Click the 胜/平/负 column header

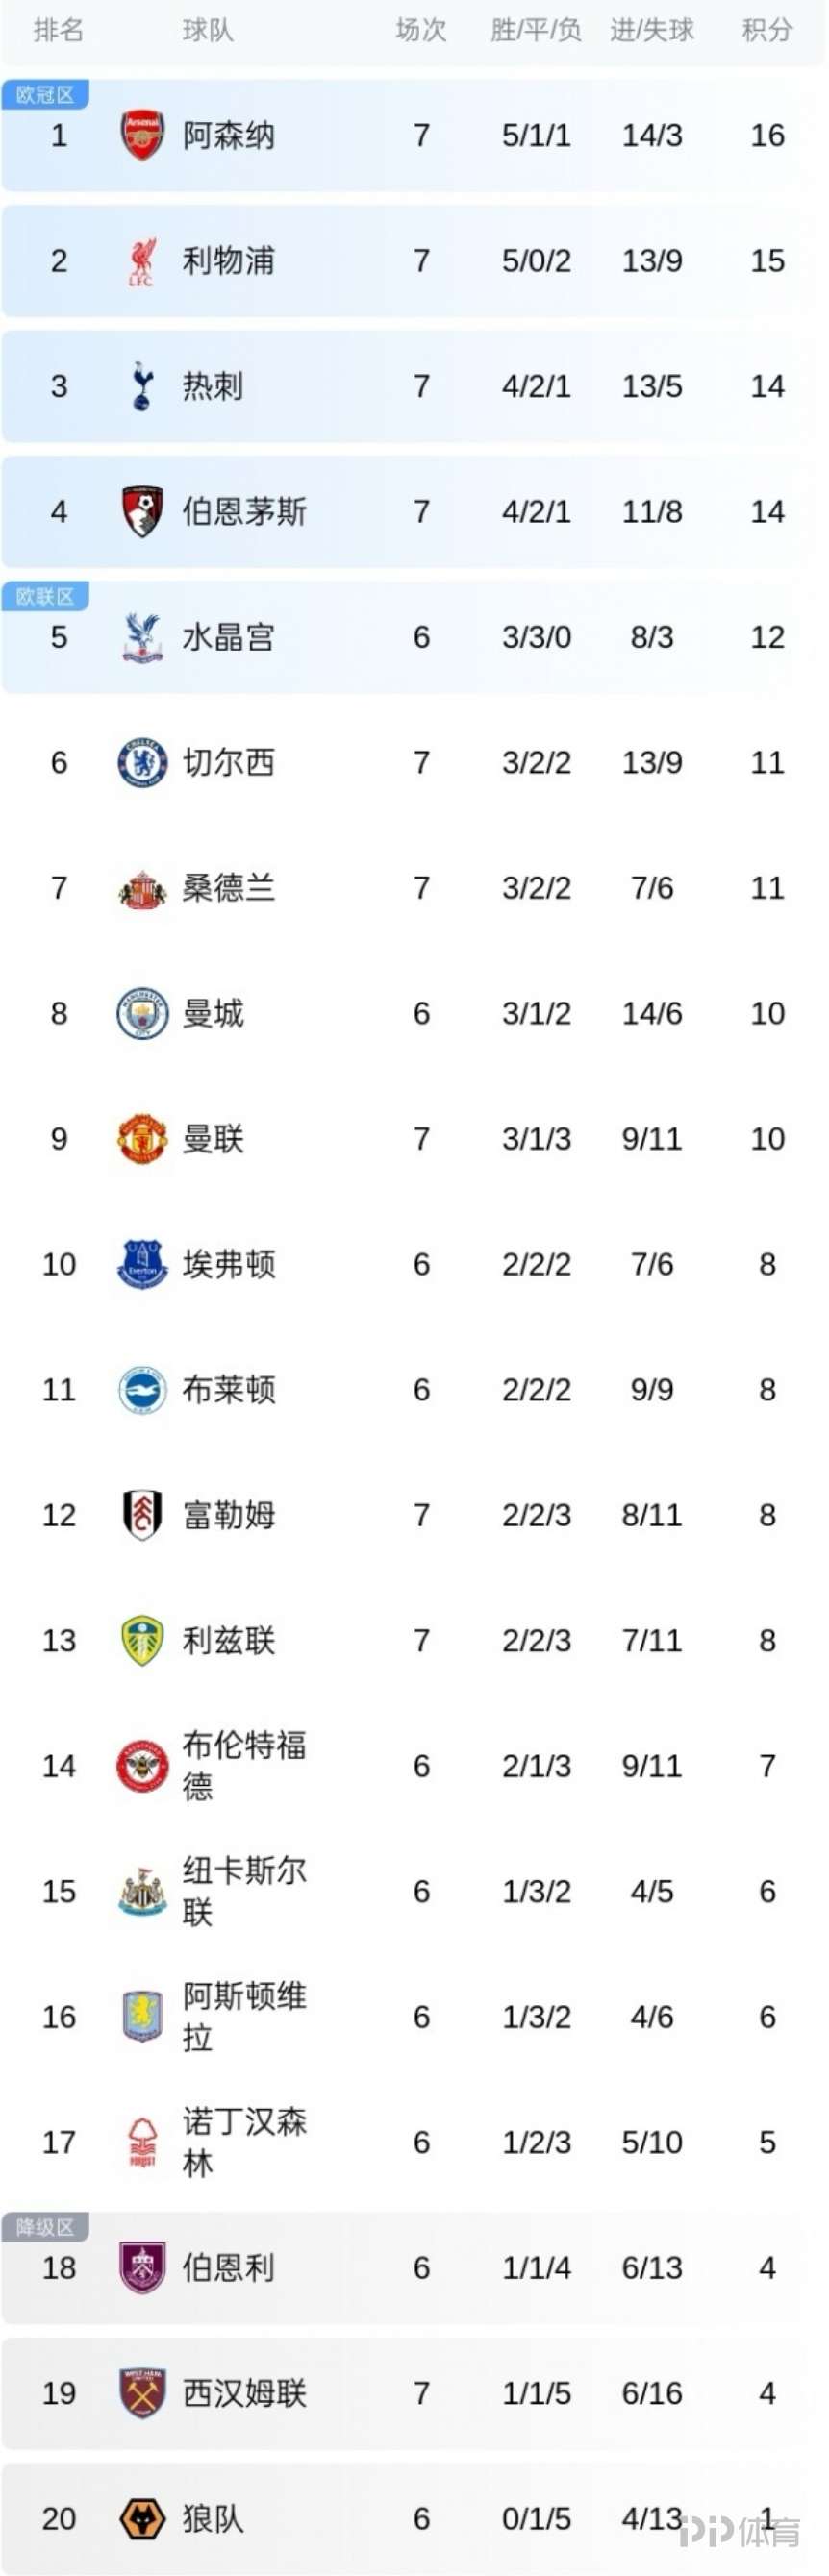[x=536, y=30]
